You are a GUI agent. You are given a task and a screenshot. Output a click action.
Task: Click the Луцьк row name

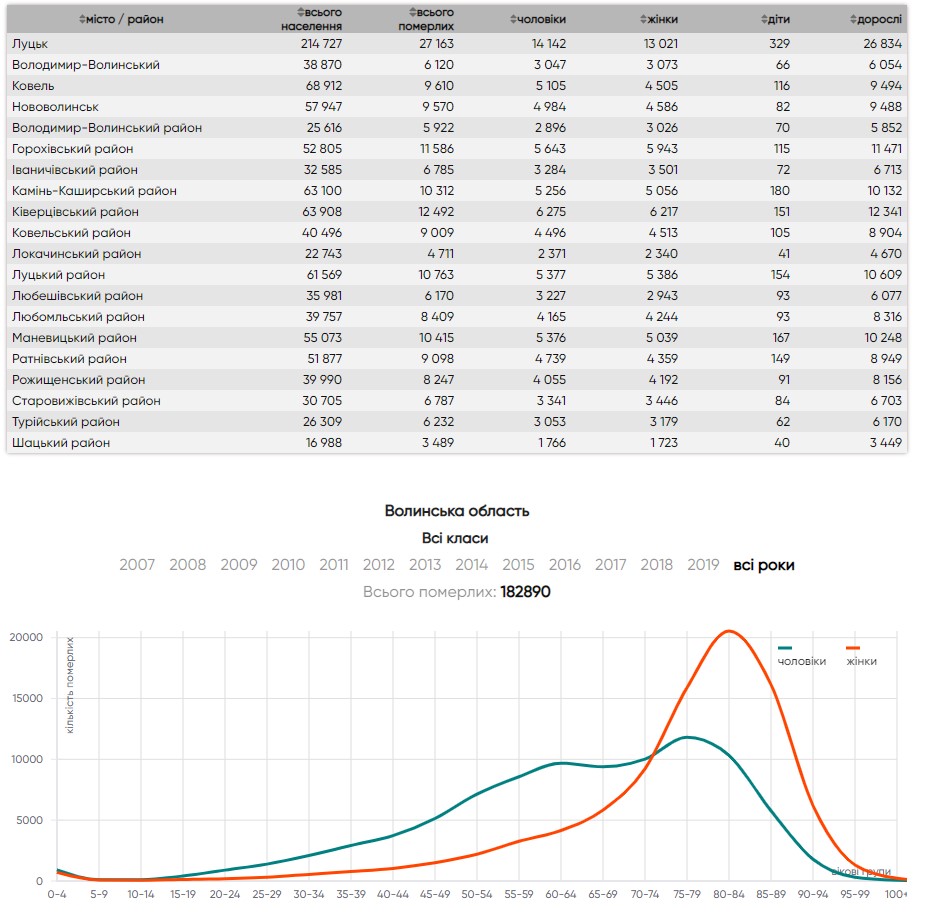(x=30, y=44)
